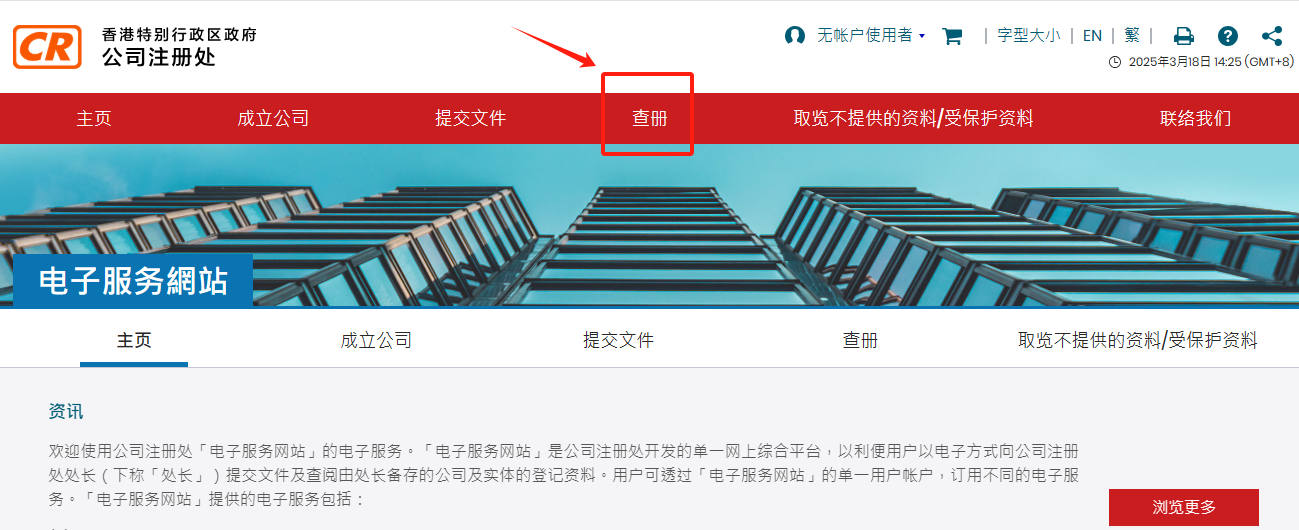Open 字型大小 font size option

pos(1029,36)
